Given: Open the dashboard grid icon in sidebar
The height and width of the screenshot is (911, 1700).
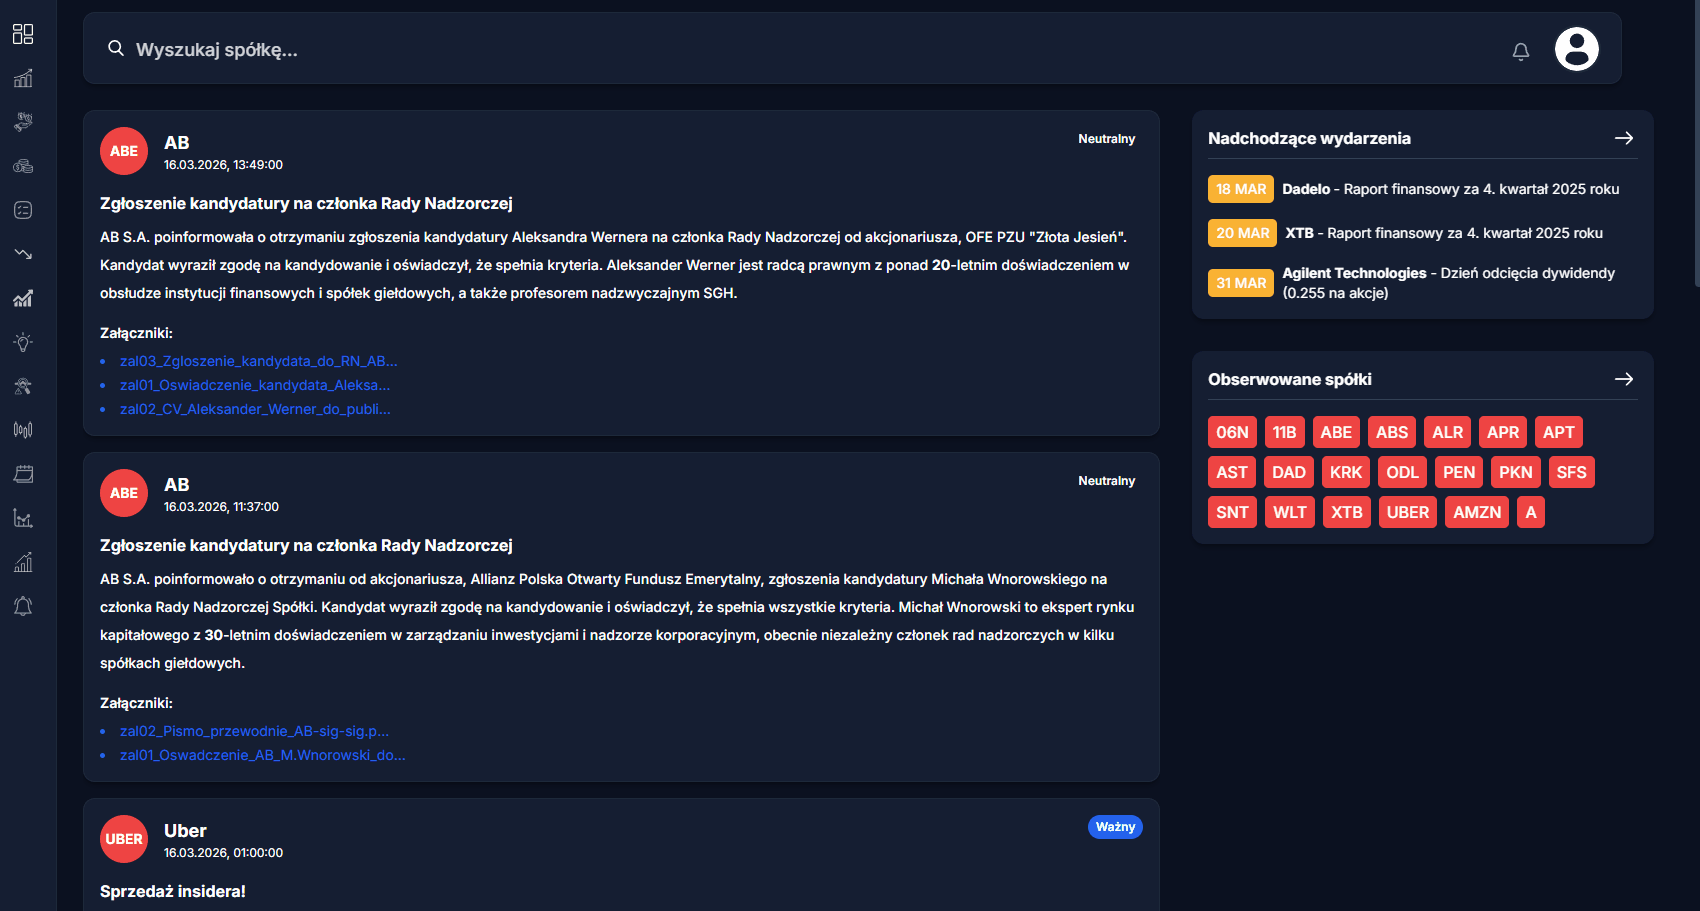Looking at the screenshot, I should pyautogui.click(x=23, y=34).
